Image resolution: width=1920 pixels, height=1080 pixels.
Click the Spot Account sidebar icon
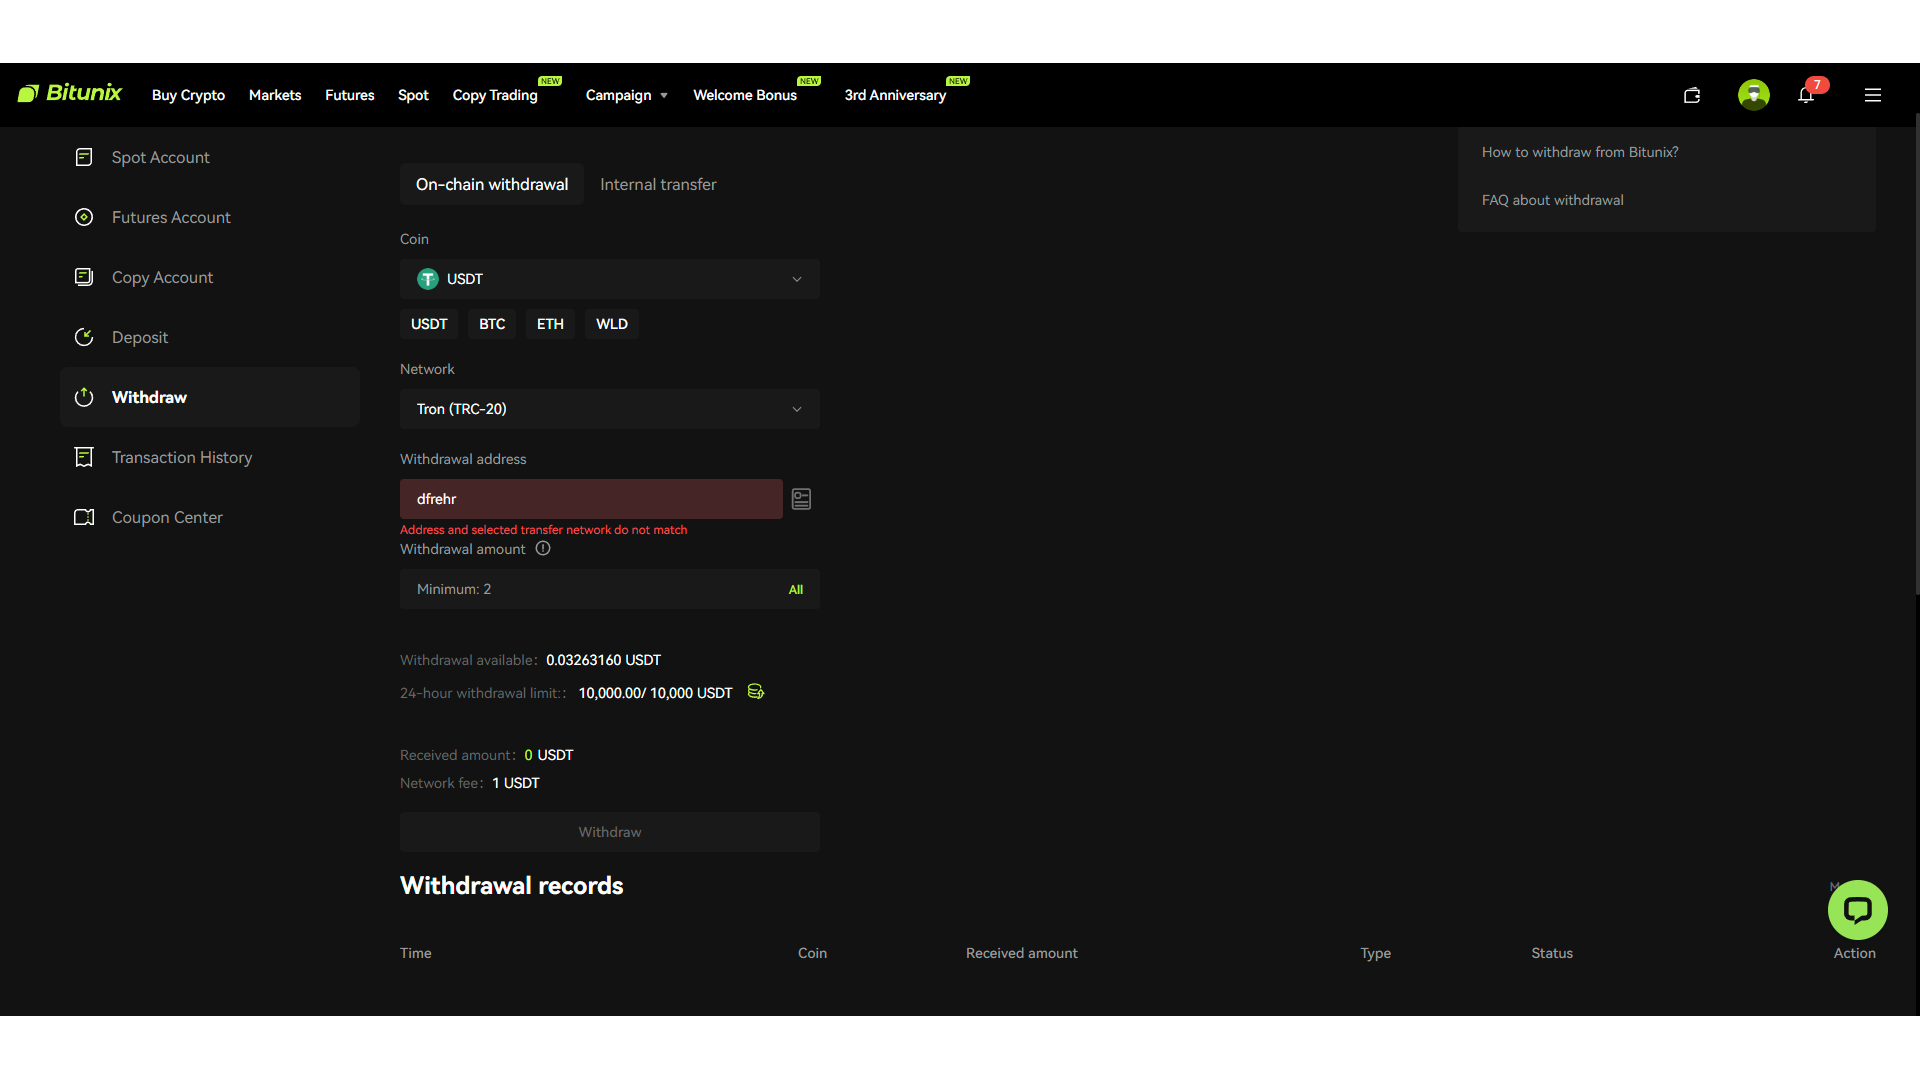click(x=84, y=157)
